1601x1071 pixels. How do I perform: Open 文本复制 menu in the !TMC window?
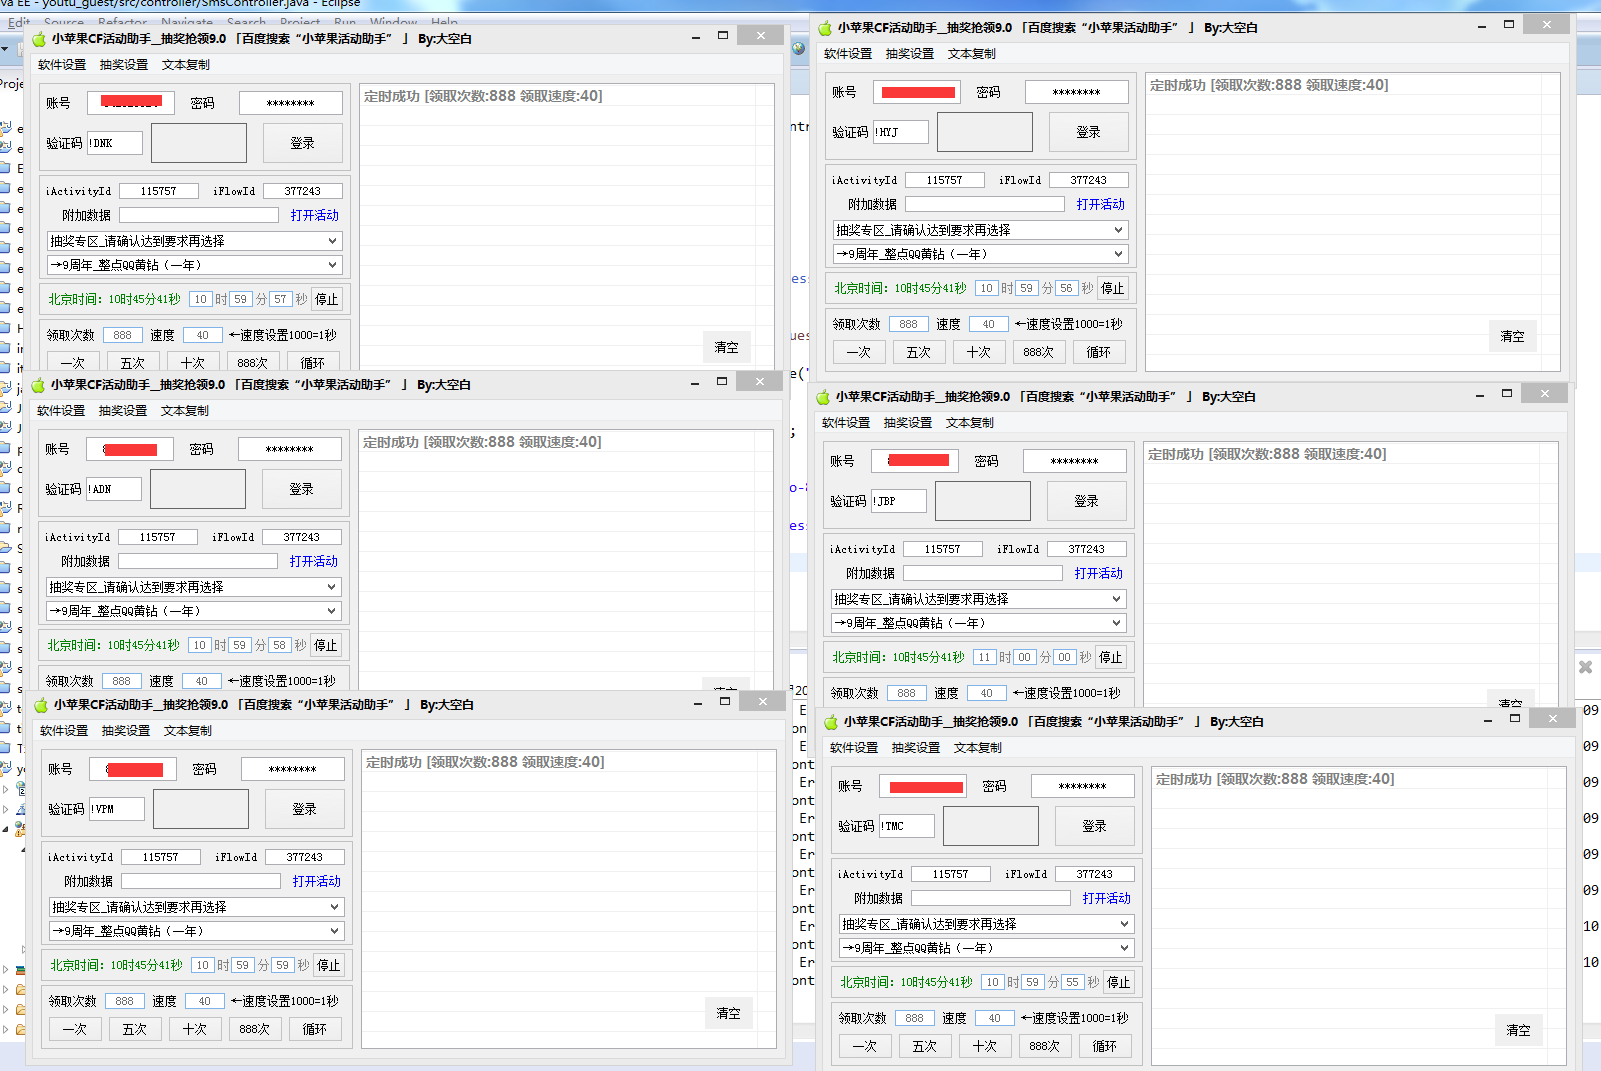click(x=978, y=748)
